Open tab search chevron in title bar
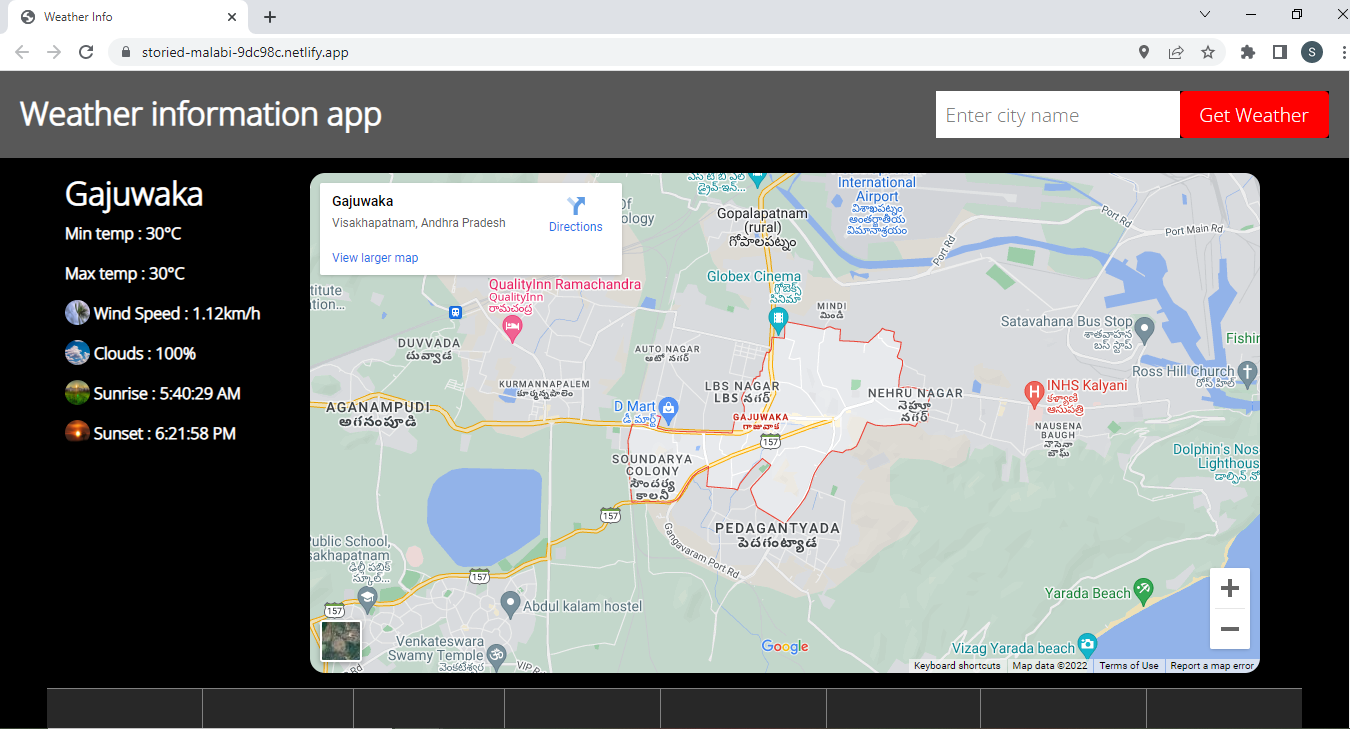The width and height of the screenshot is (1350, 729). coord(1205,14)
